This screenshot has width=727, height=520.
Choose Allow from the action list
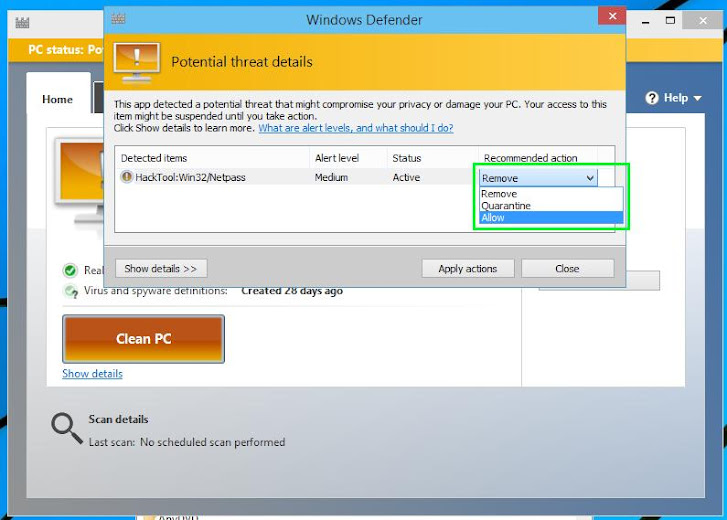[551, 218]
